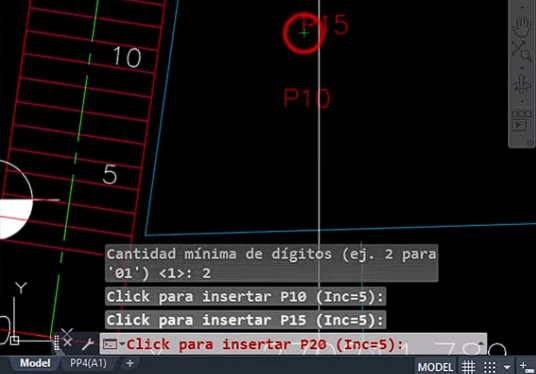Open navigation bar options menu at bottom corner
The width and height of the screenshot is (536, 374).
click(530, 143)
